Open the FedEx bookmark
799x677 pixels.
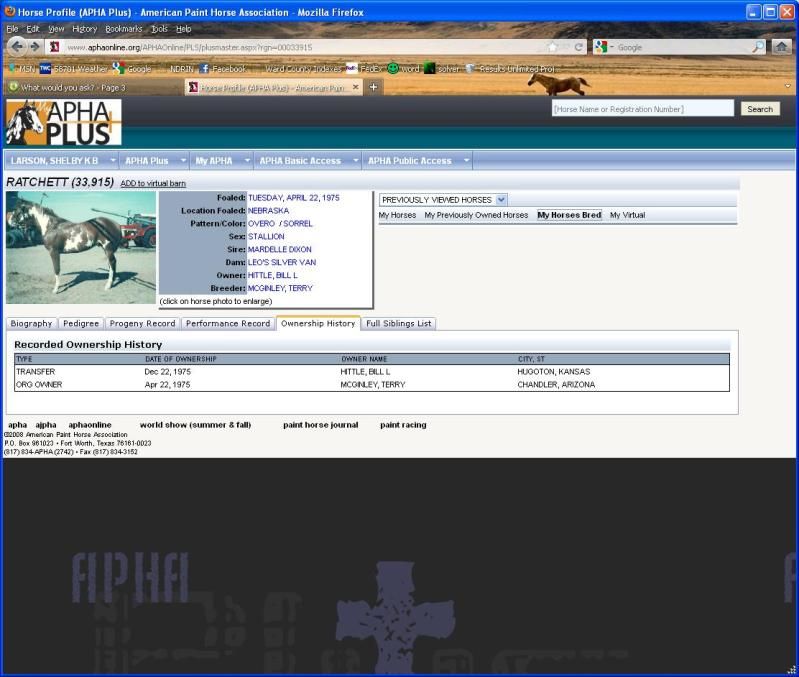click(x=365, y=68)
